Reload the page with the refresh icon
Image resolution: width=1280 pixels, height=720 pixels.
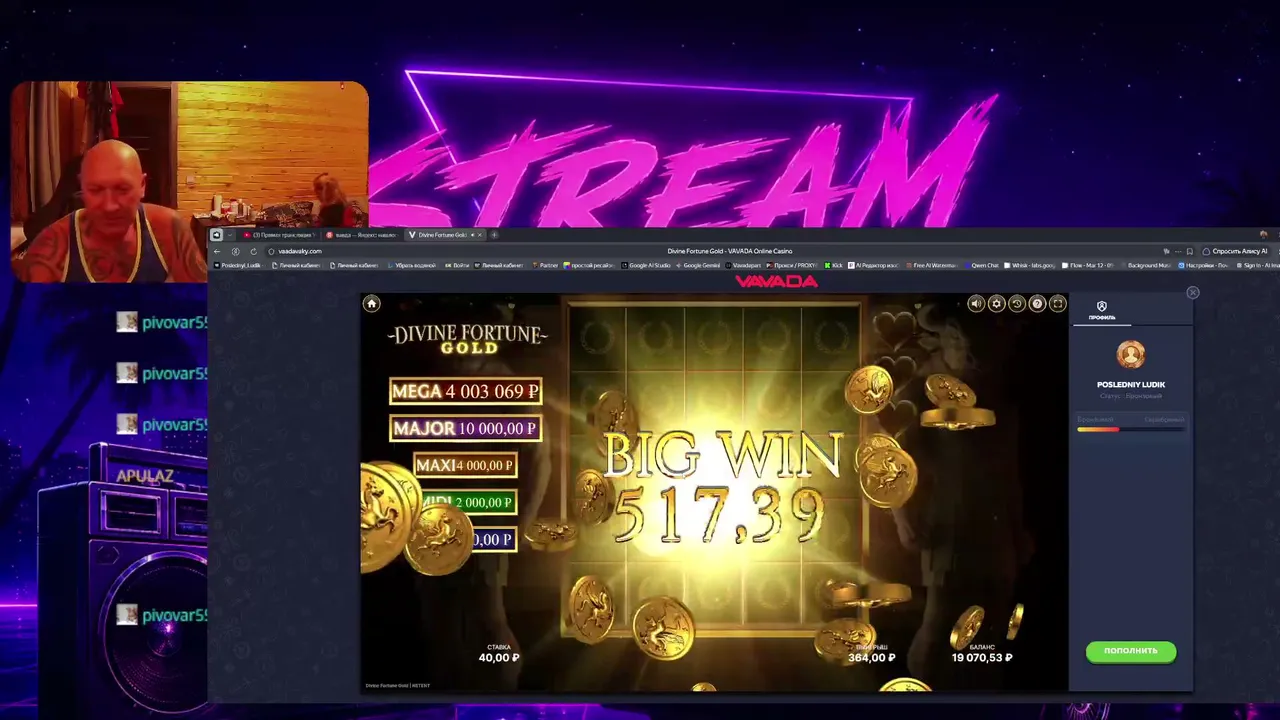(x=253, y=251)
